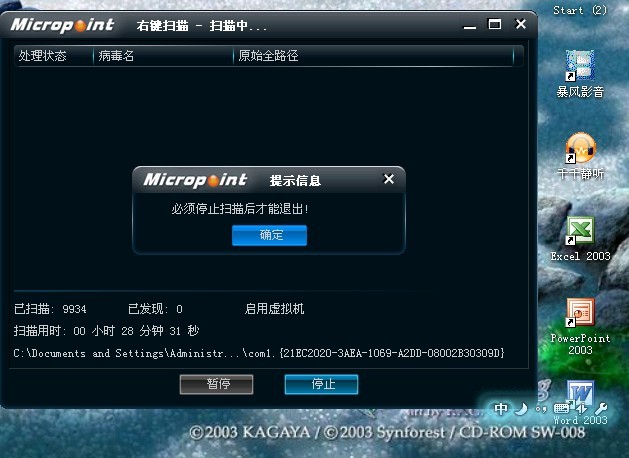629x458 pixels.
Task: Open the 千千静听 desktop shortcut
Action: (x=580, y=156)
